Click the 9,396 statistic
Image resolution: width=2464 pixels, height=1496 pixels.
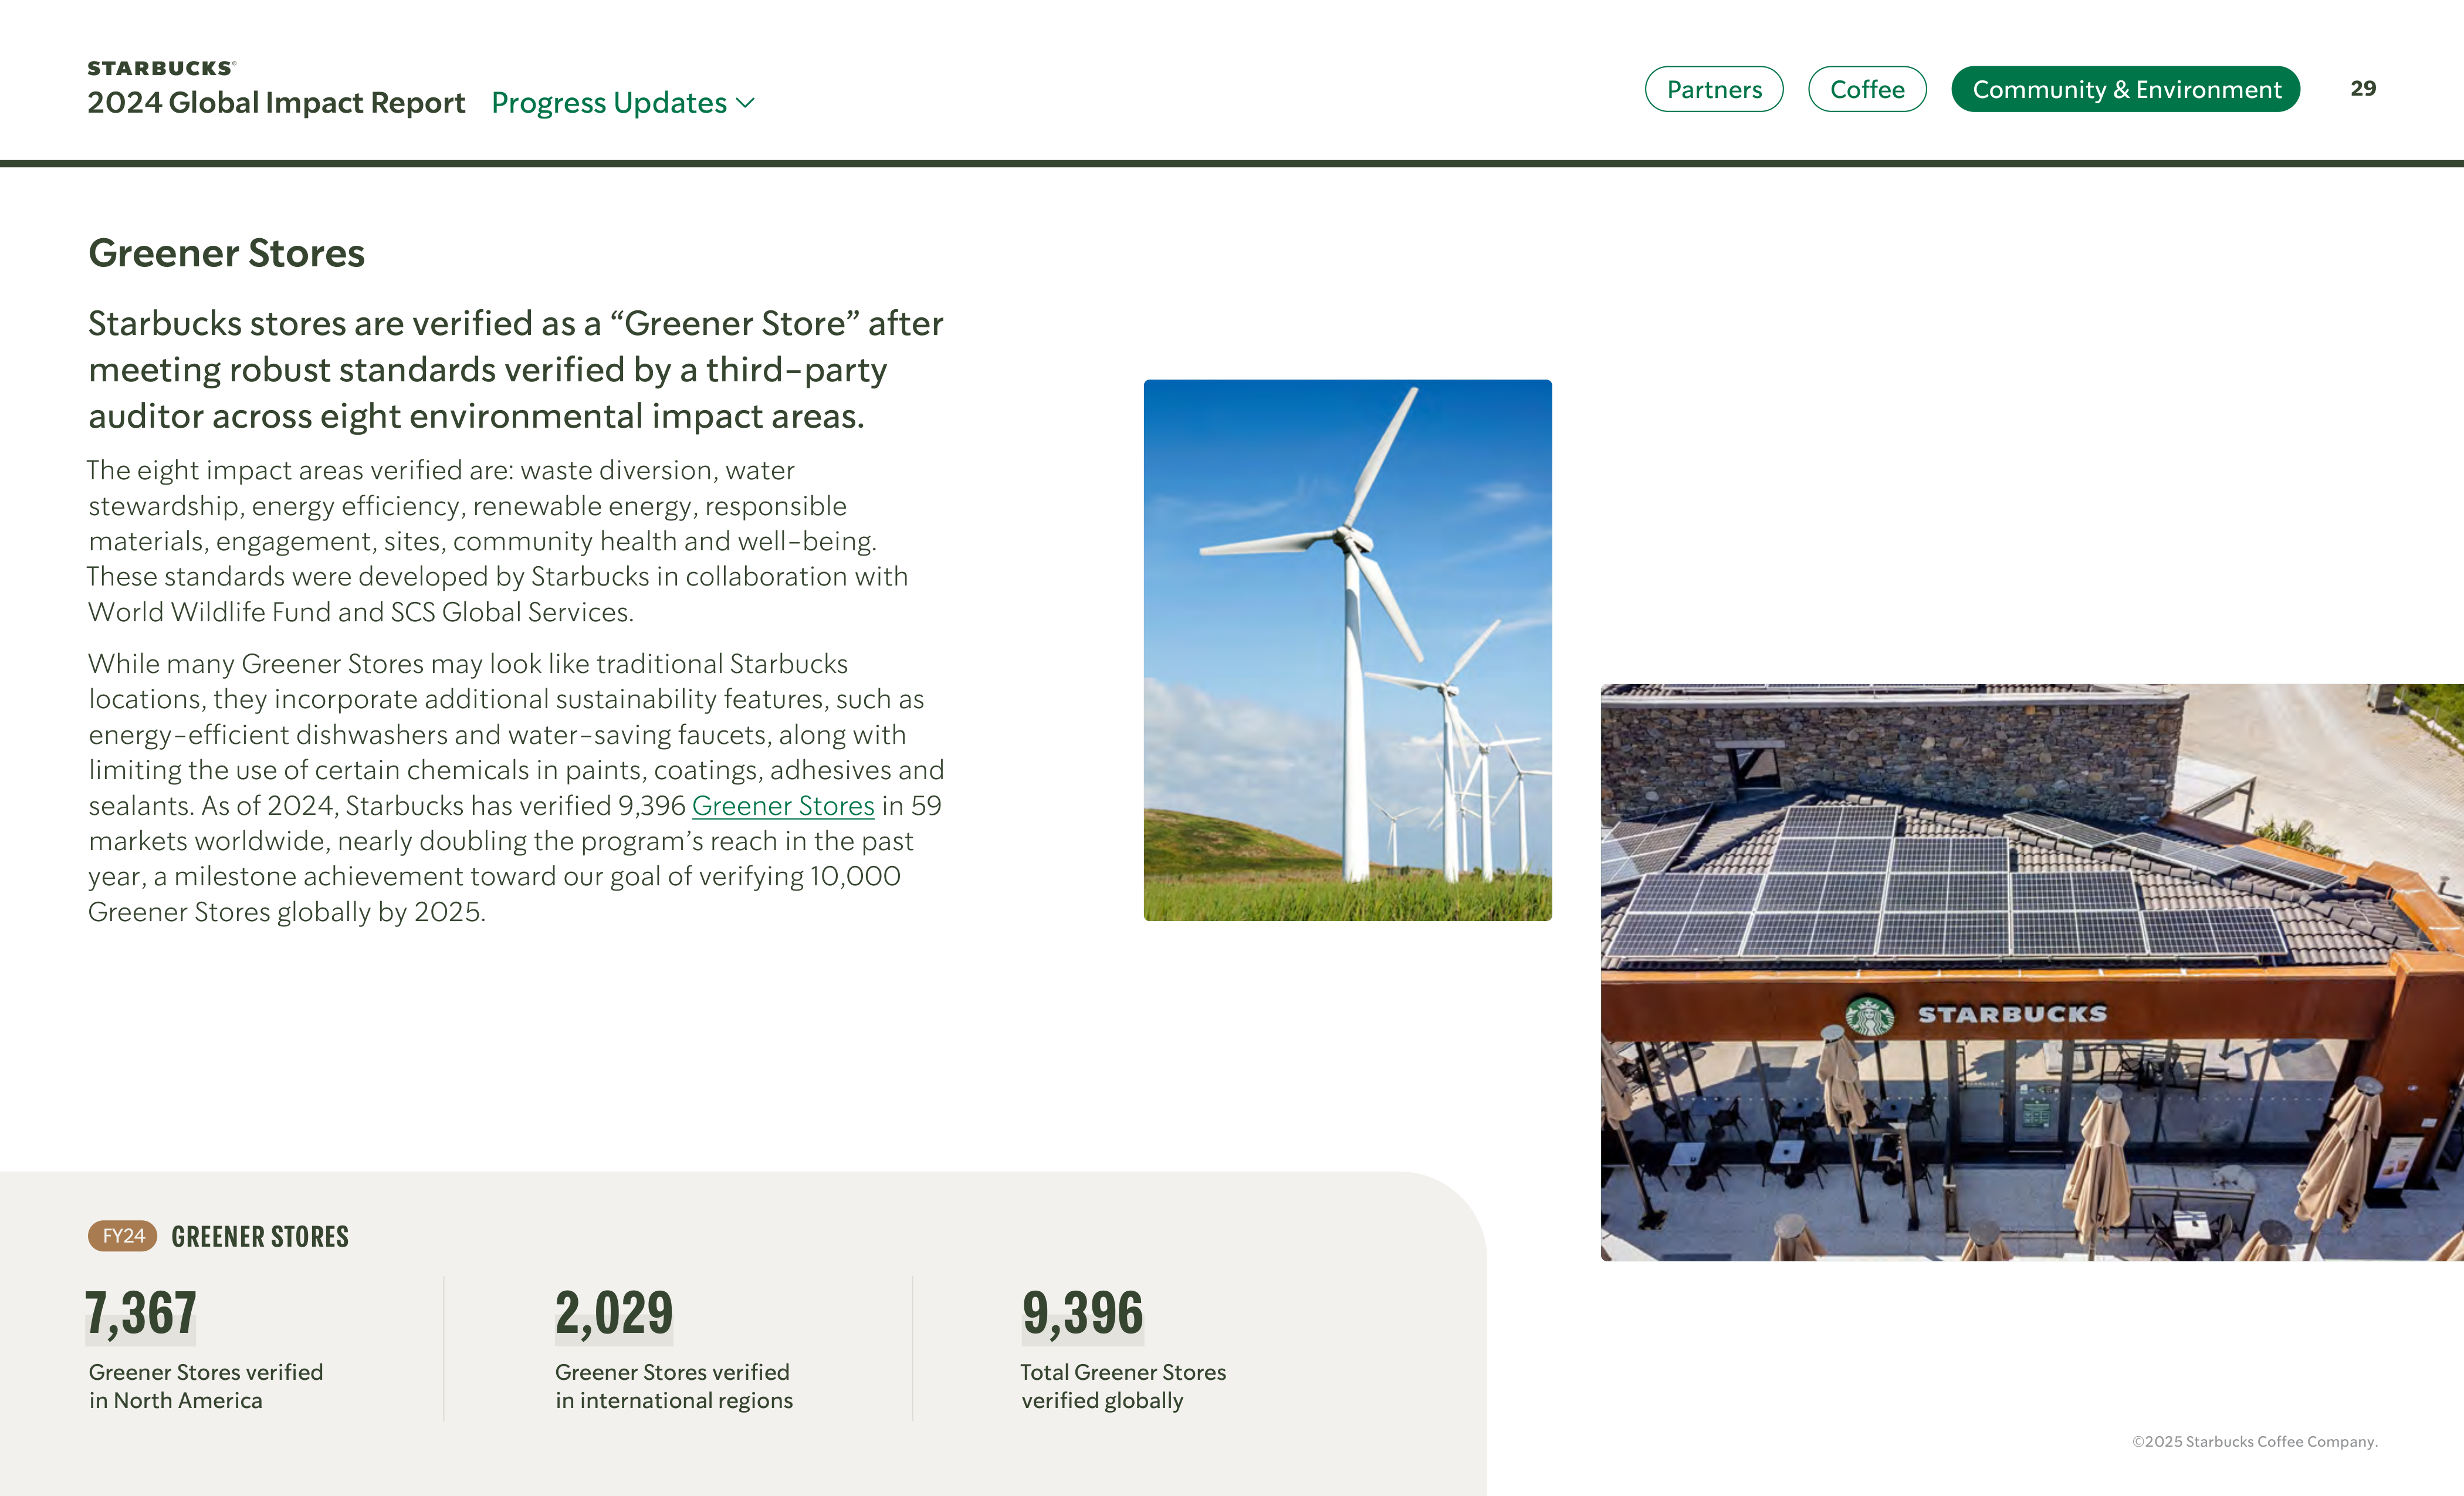pyautogui.click(x=1082, y=1313)
